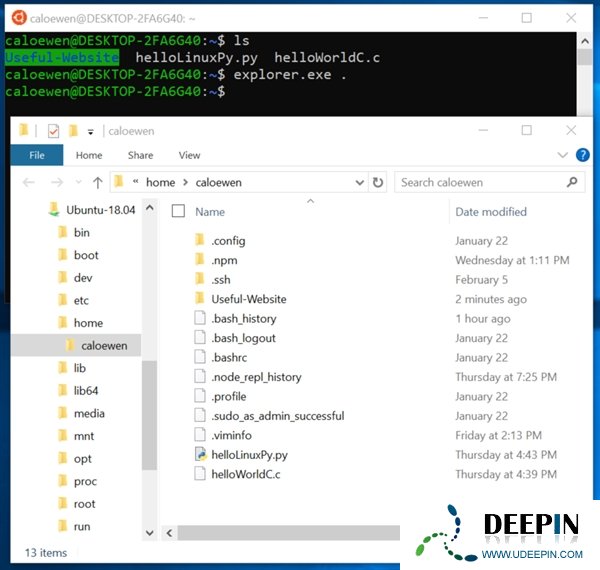Select the run folder in navigation tree
Screen dimensions: 600x570
[x=82, y=526]
